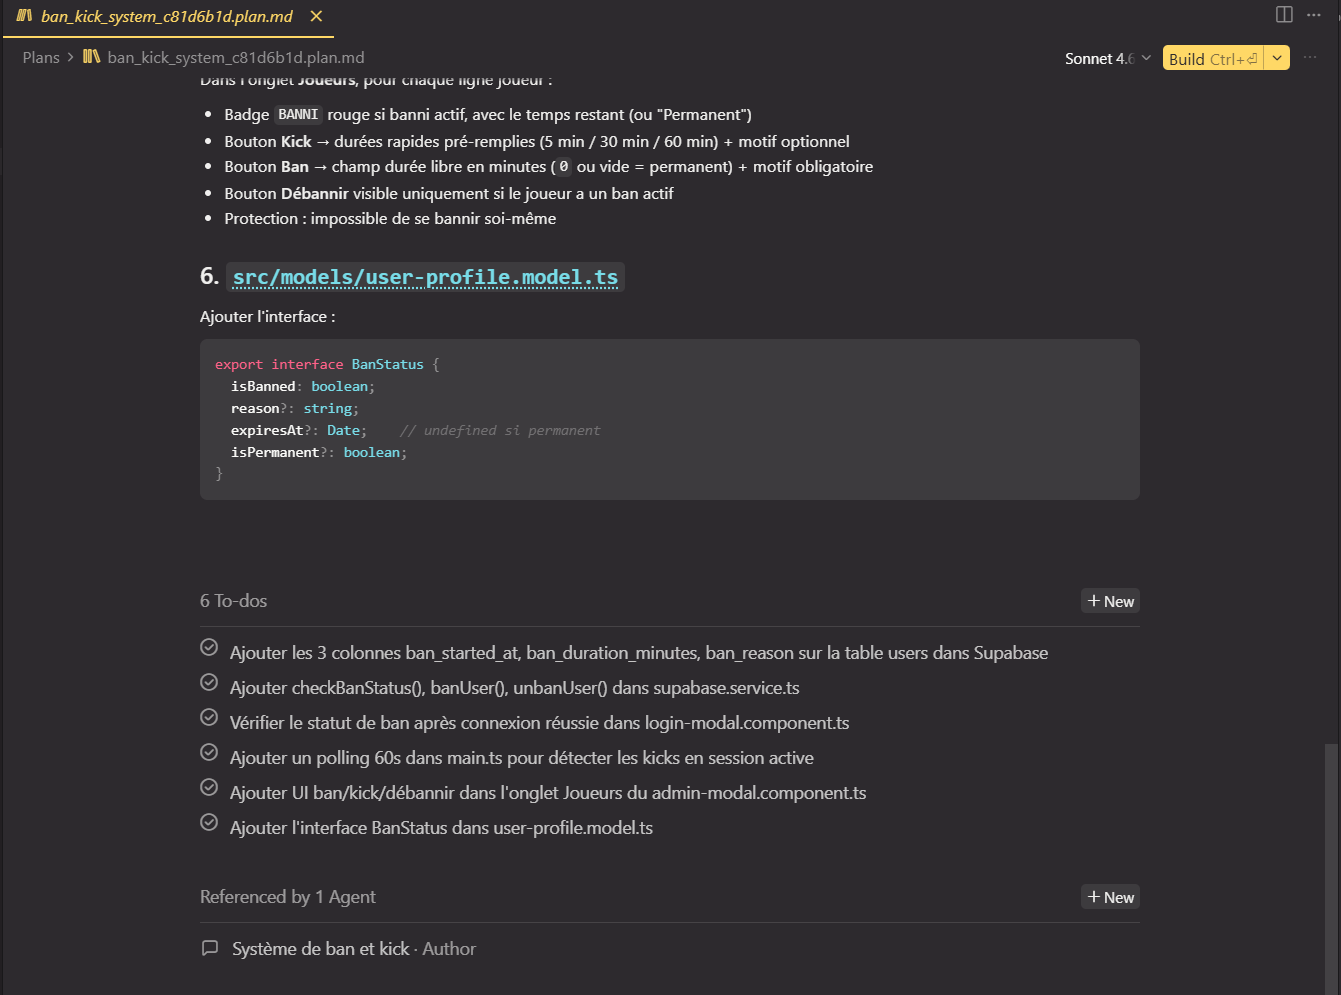
Task: Click the breadcrumb chevron after Plans
Action: point(71,57)
